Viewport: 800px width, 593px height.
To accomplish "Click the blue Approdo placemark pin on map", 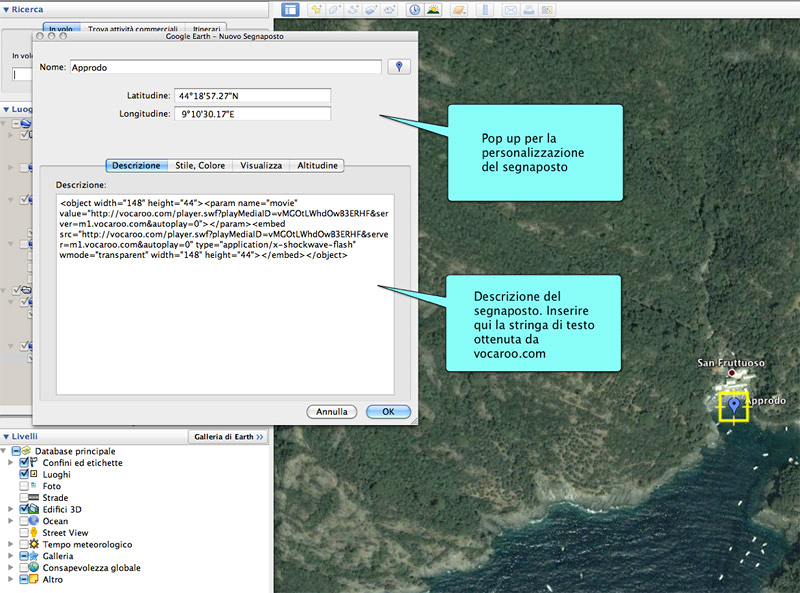I will point(734,406).
